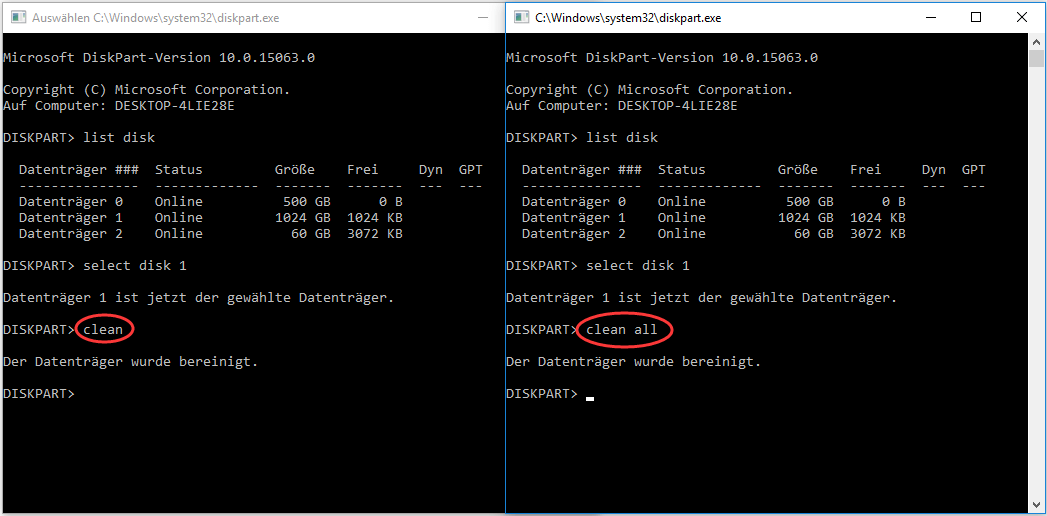Click the circled 'clean all' command
Viewport: 1047px width, 516px height.
pyautogui.click(x=621, y=329)
